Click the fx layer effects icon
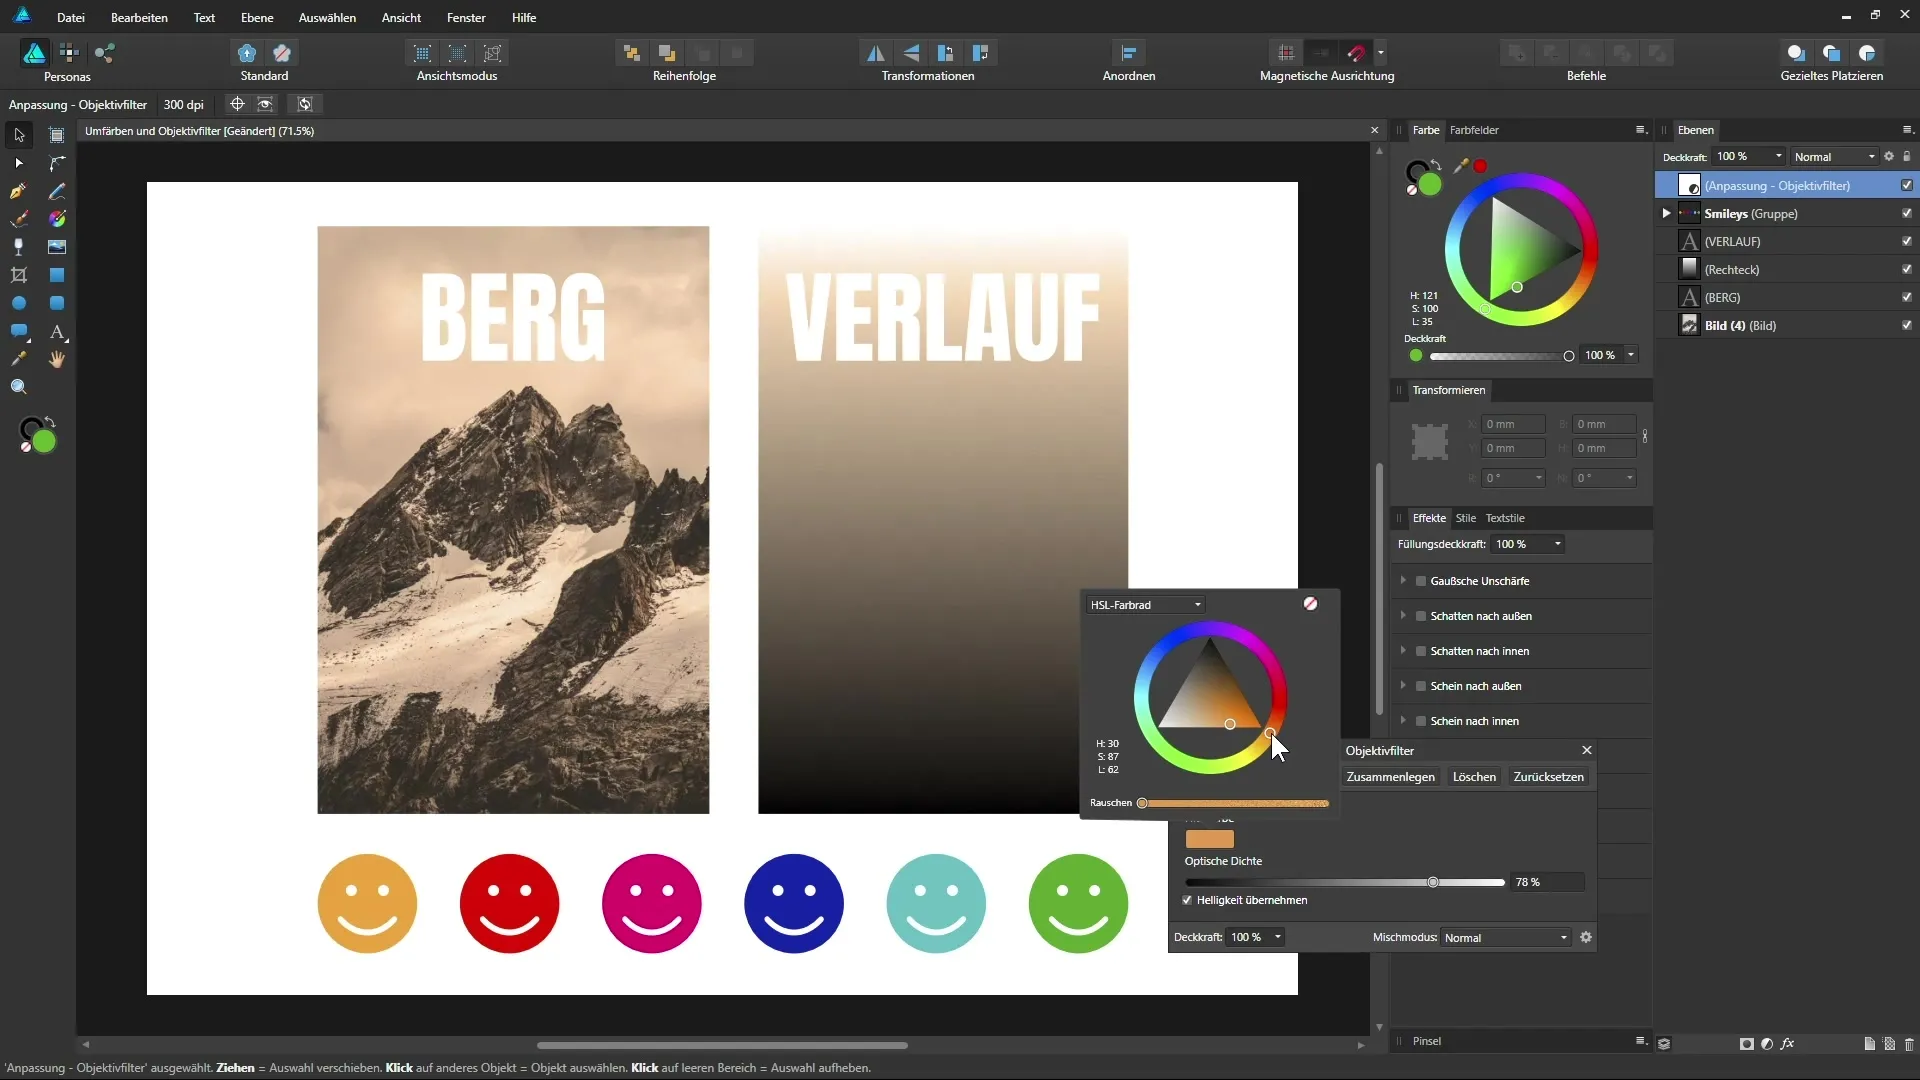 coord(1787,1043)
